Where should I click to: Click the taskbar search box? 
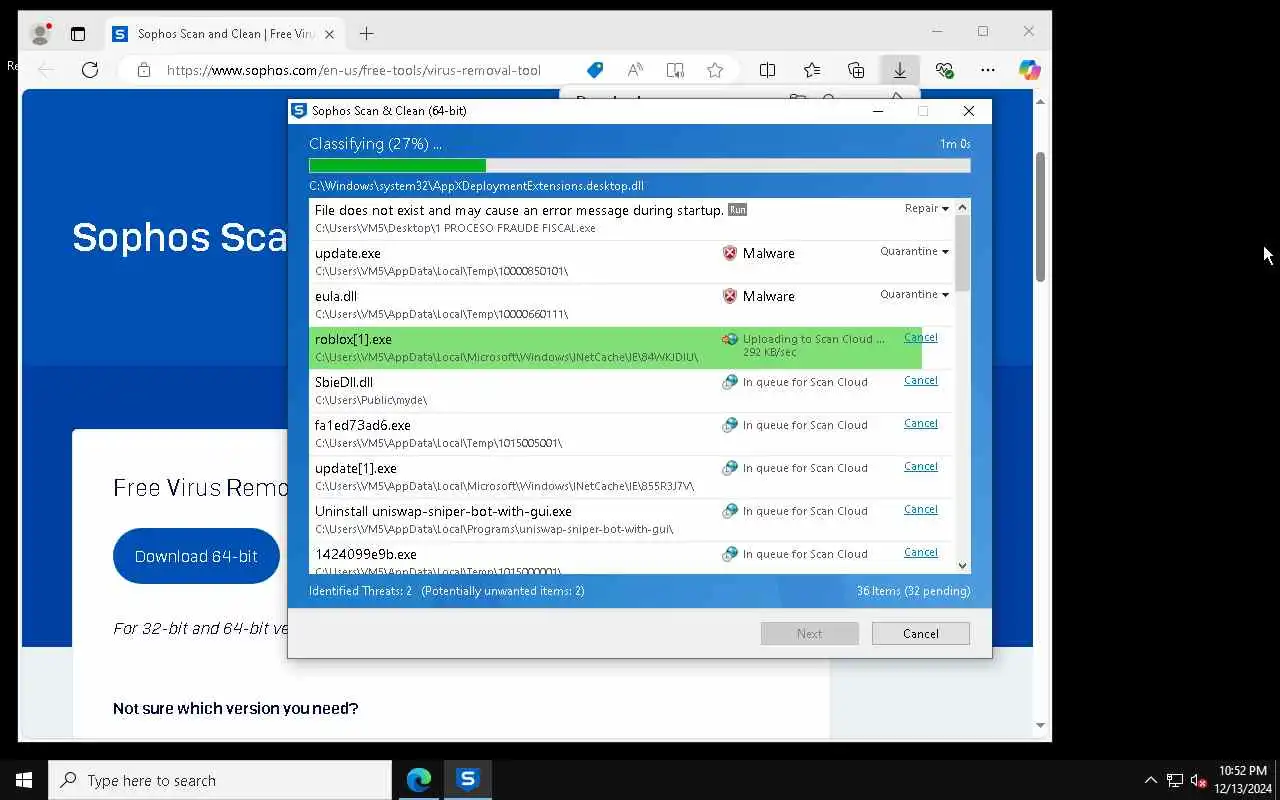(x=220, y=780)
